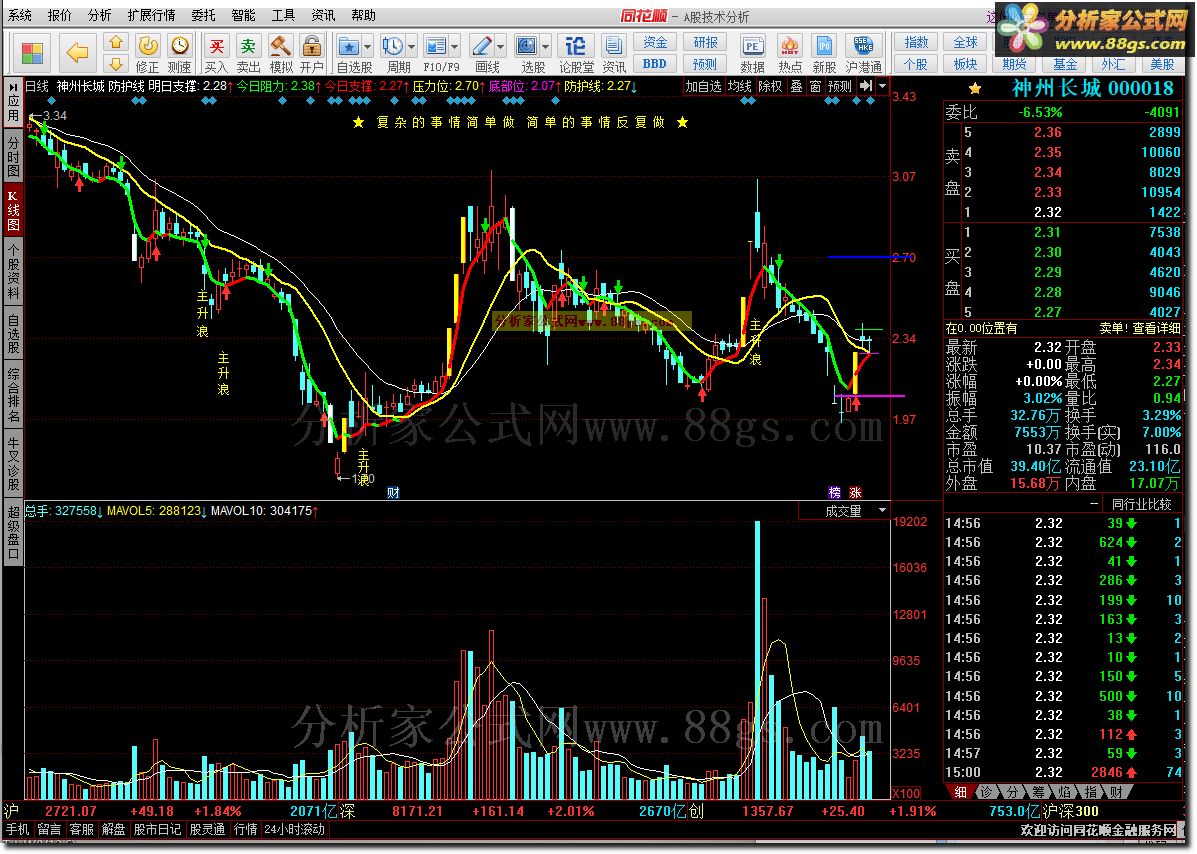Screen dimensions: 1197x854
Task: Toggle 均线 moving average lines
Action: 740,86
